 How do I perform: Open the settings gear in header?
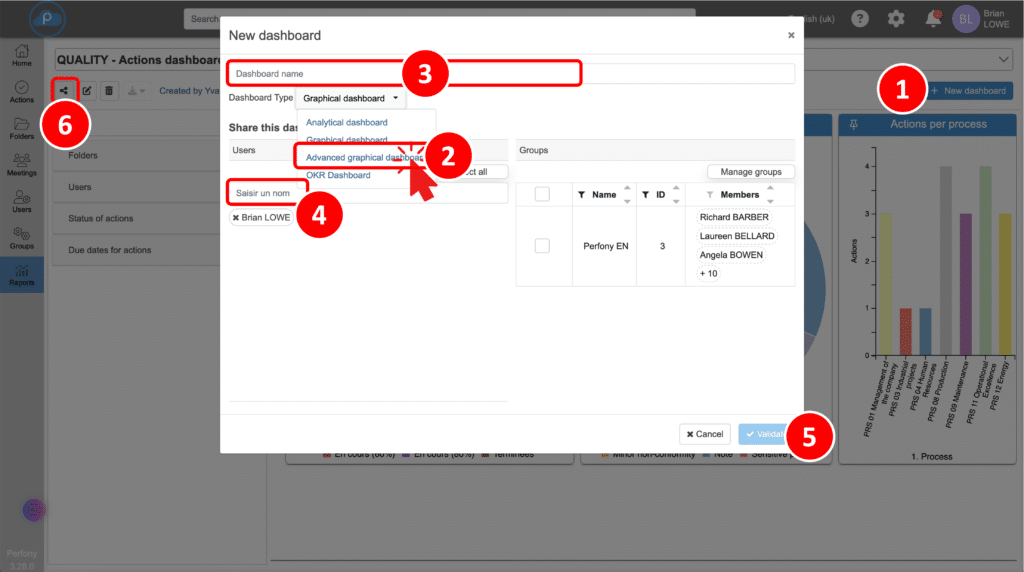(x=896, y=19)
